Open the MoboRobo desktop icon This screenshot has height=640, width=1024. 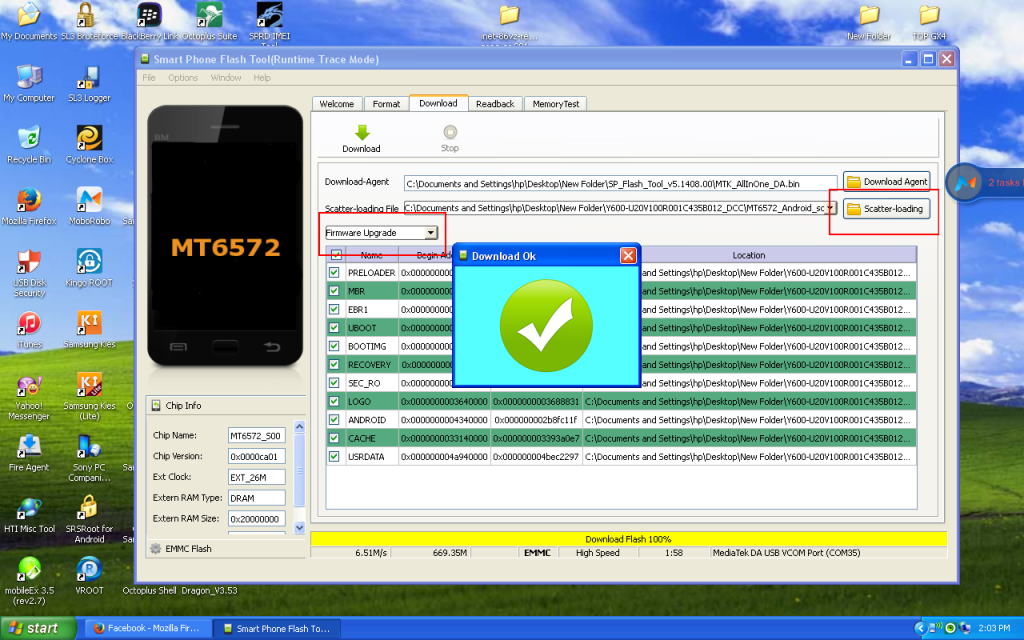(89, 200)
